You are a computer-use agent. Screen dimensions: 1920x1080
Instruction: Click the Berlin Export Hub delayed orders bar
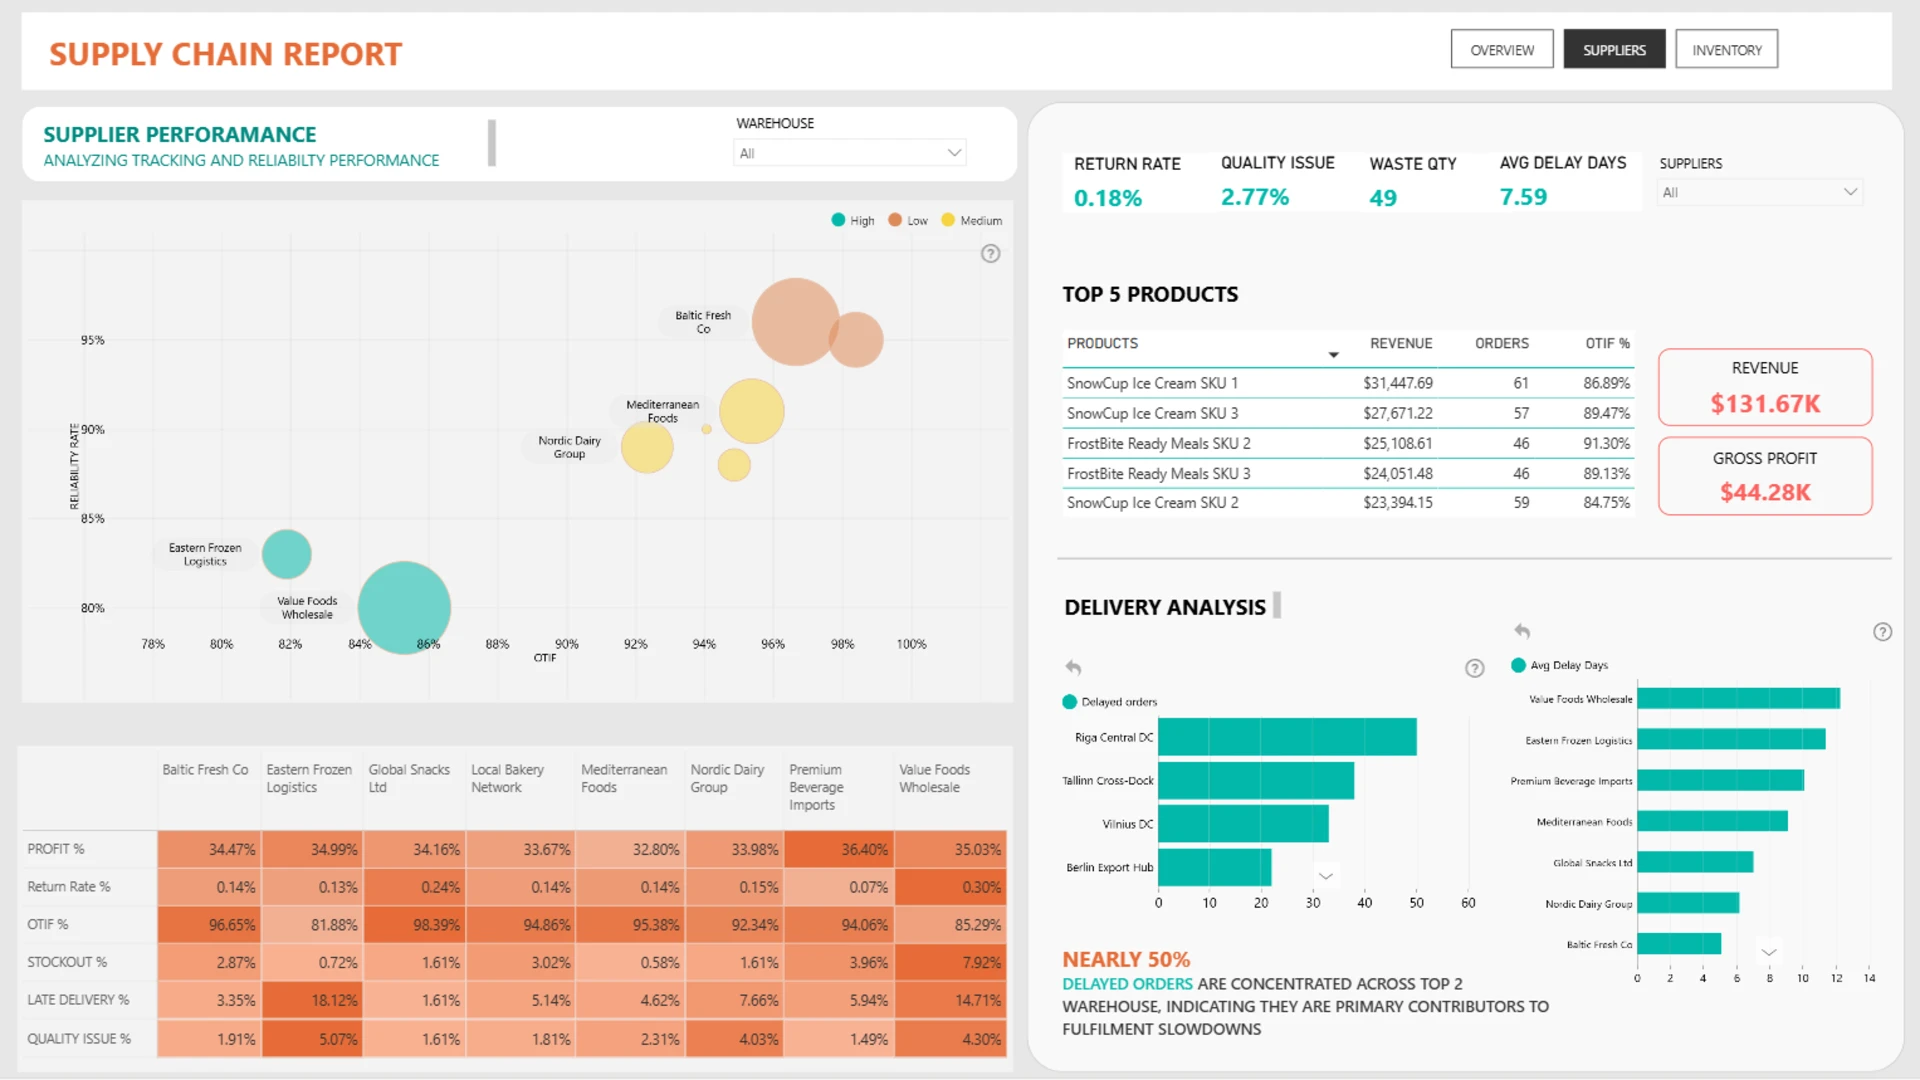click(1215, 867)
